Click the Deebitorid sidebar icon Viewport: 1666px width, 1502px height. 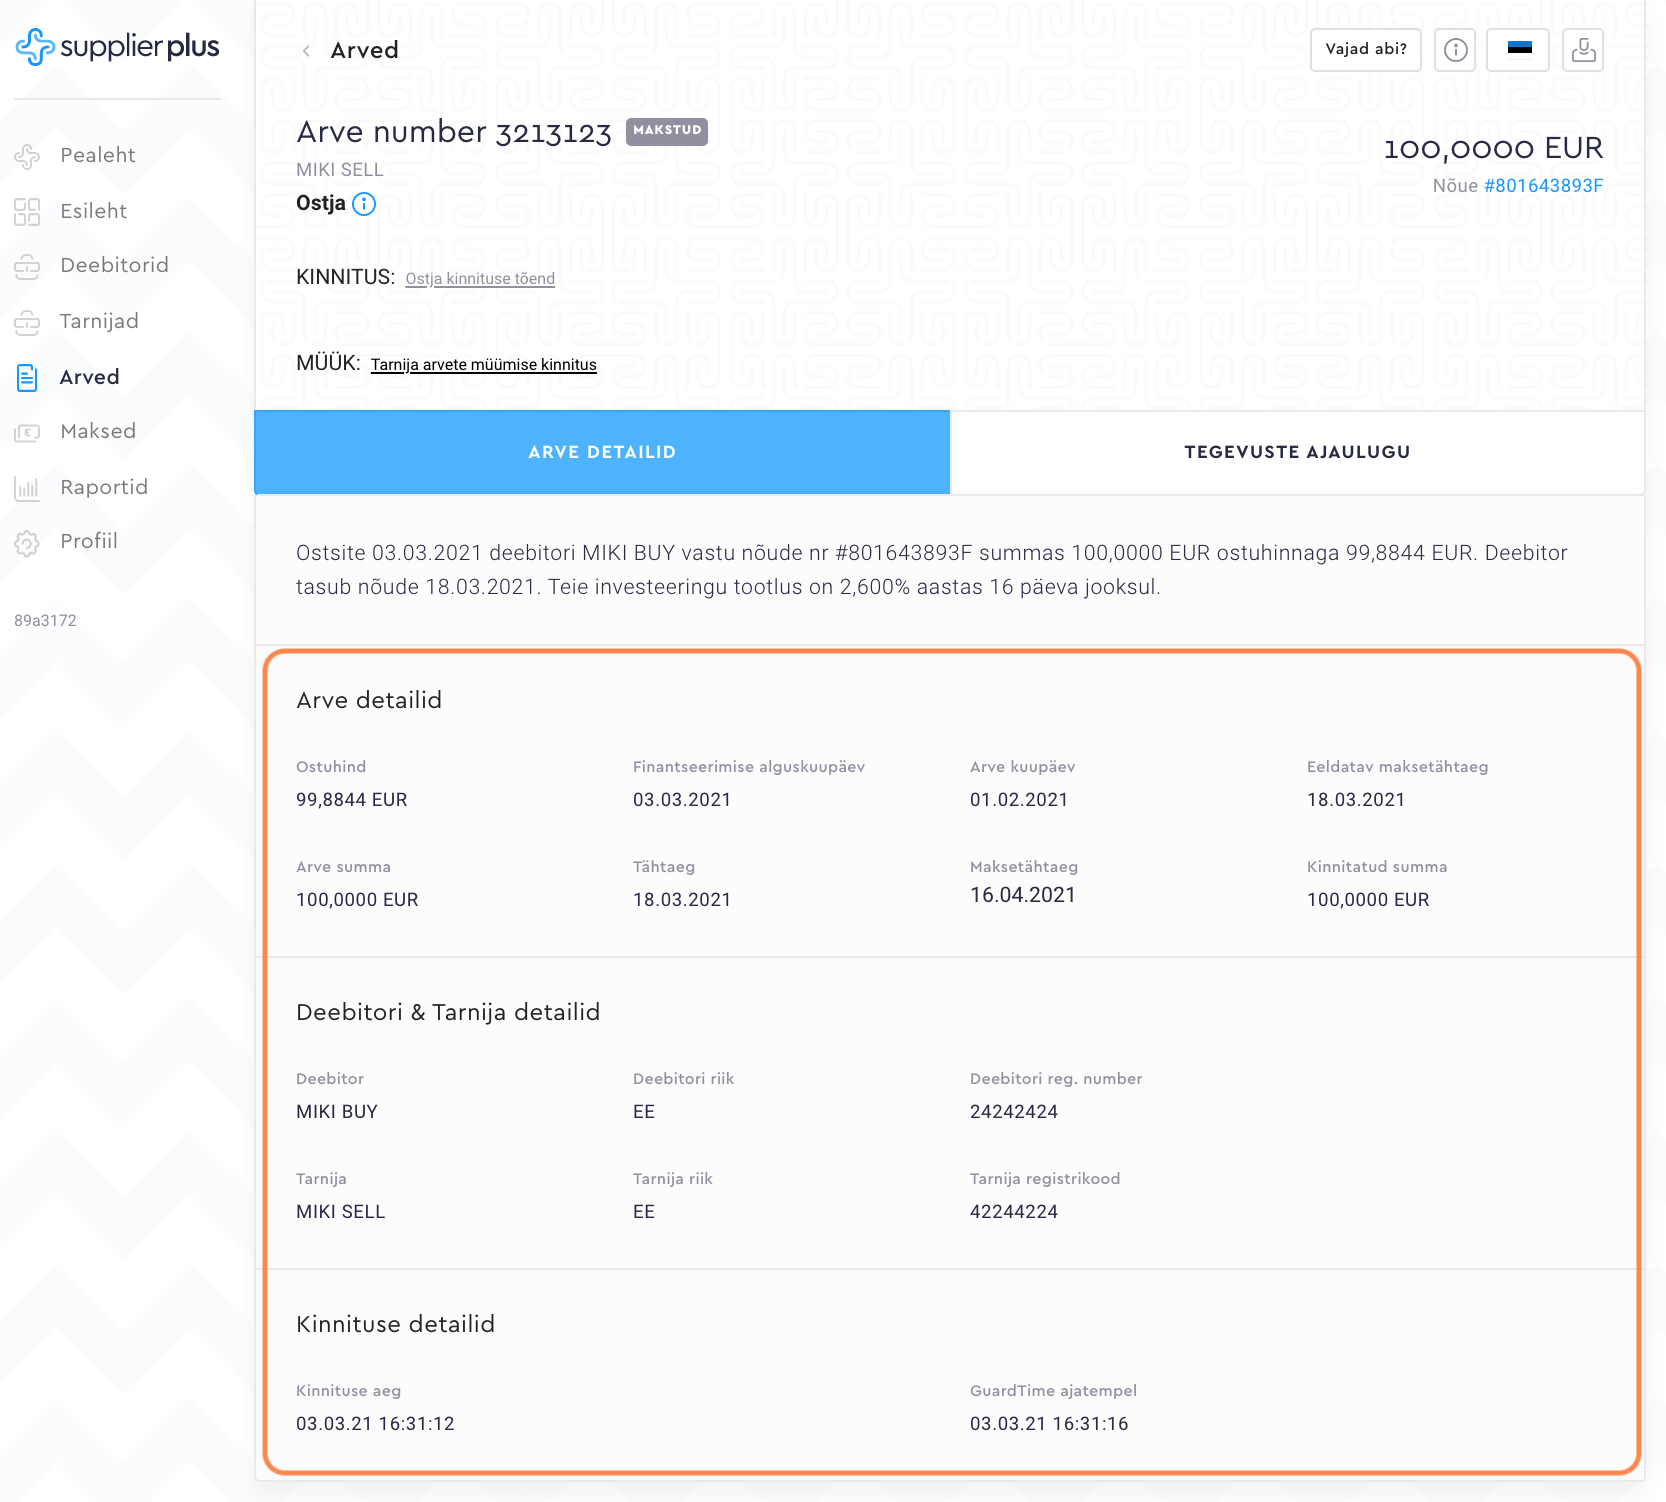pyautogui.click(x=27, y=266)
